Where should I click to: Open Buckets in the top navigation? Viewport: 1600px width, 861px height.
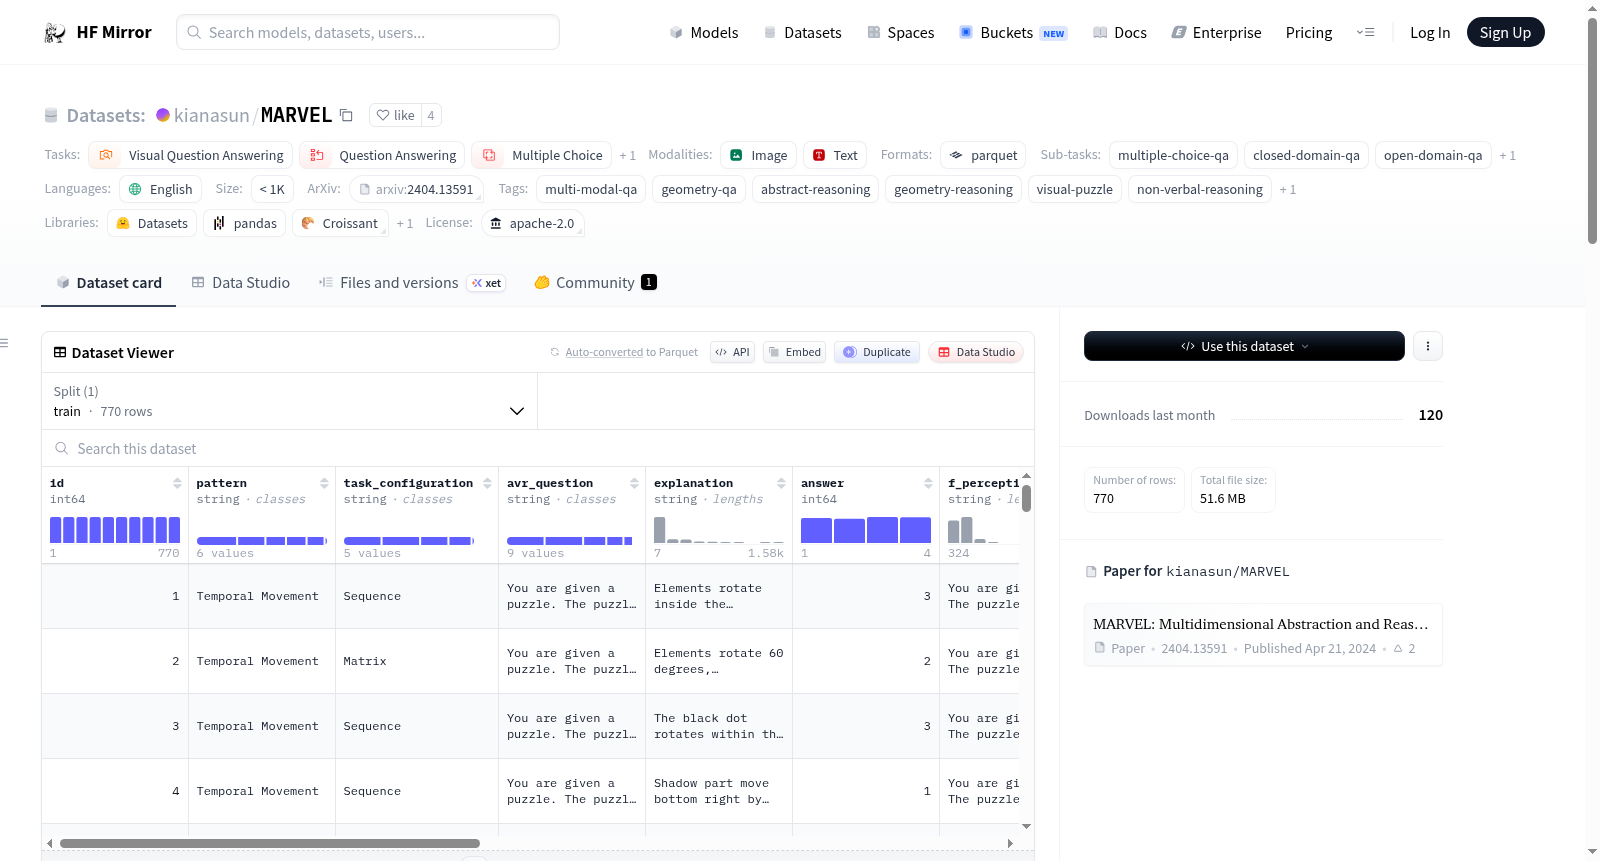(x=1013, y=33)
